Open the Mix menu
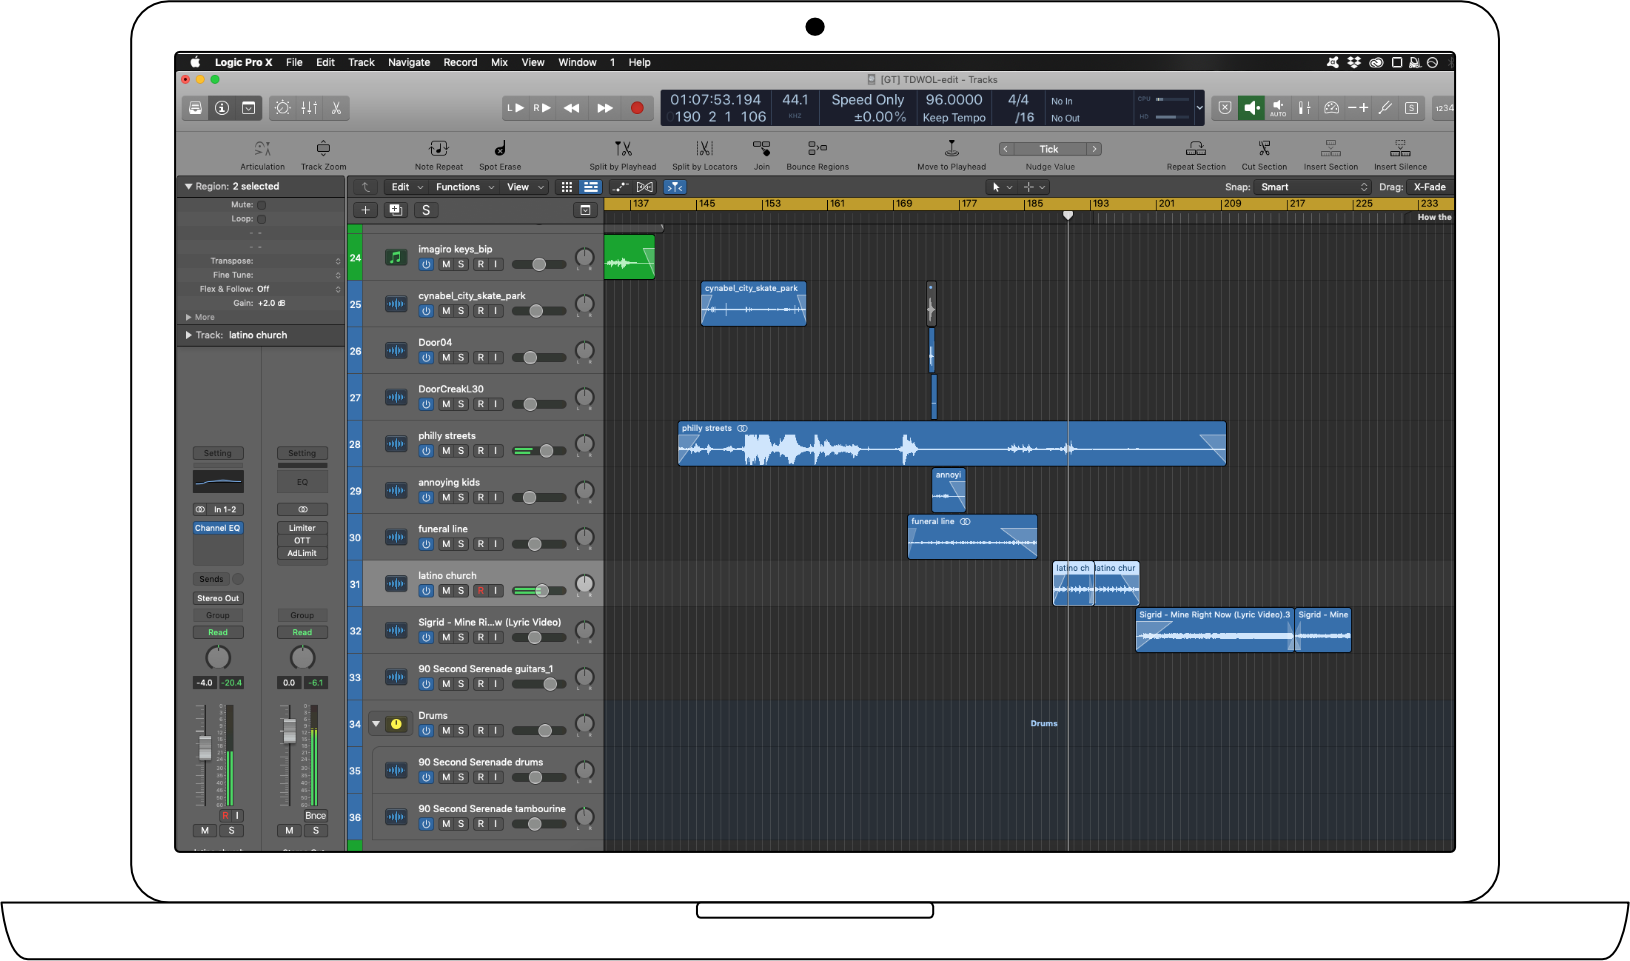Image resolution: width=1630 pixels, height=961 pixels. (x=499, y=62)
